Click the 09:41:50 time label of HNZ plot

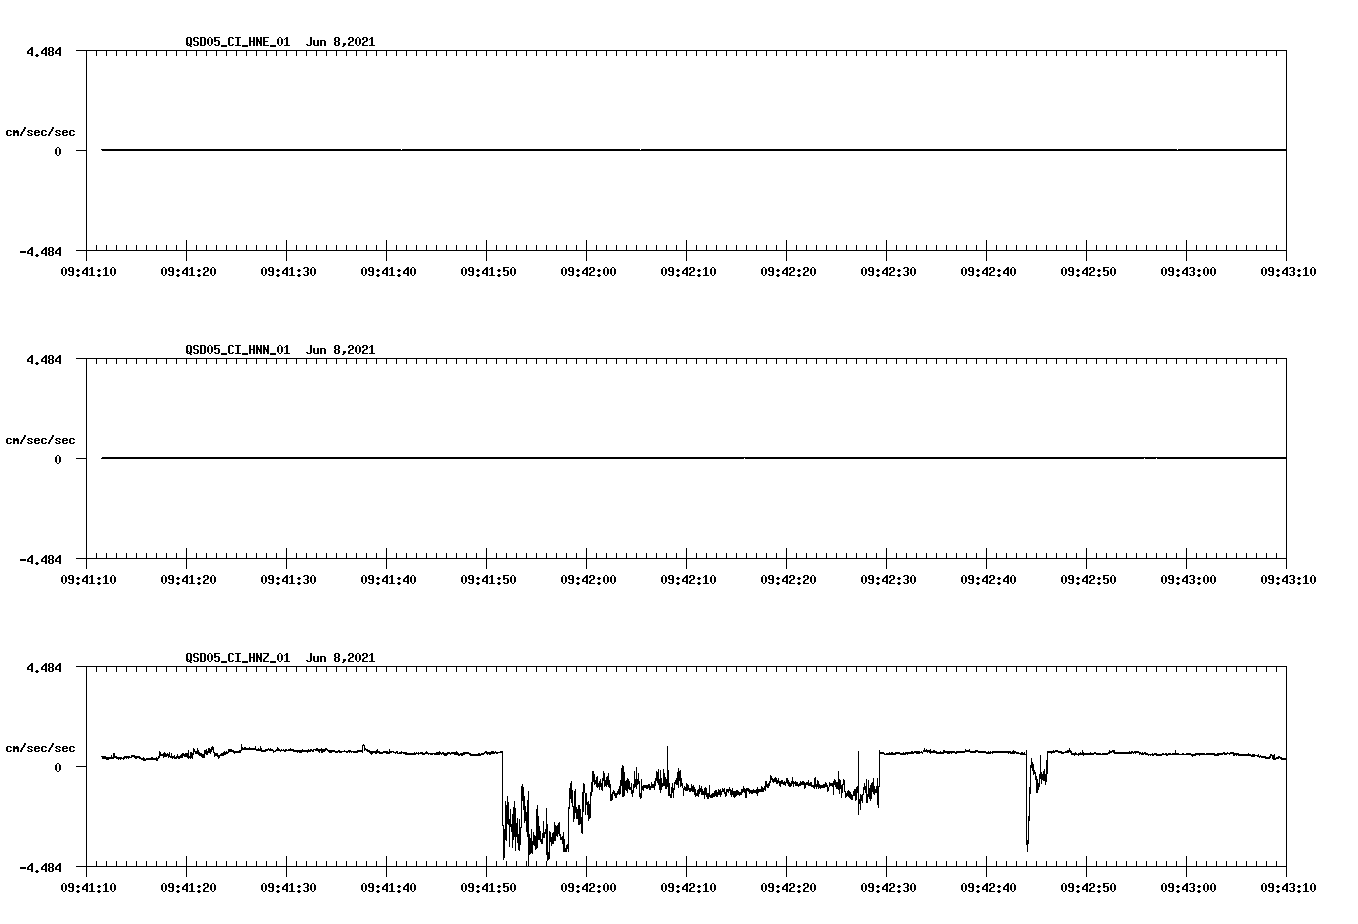pos(488,887)
